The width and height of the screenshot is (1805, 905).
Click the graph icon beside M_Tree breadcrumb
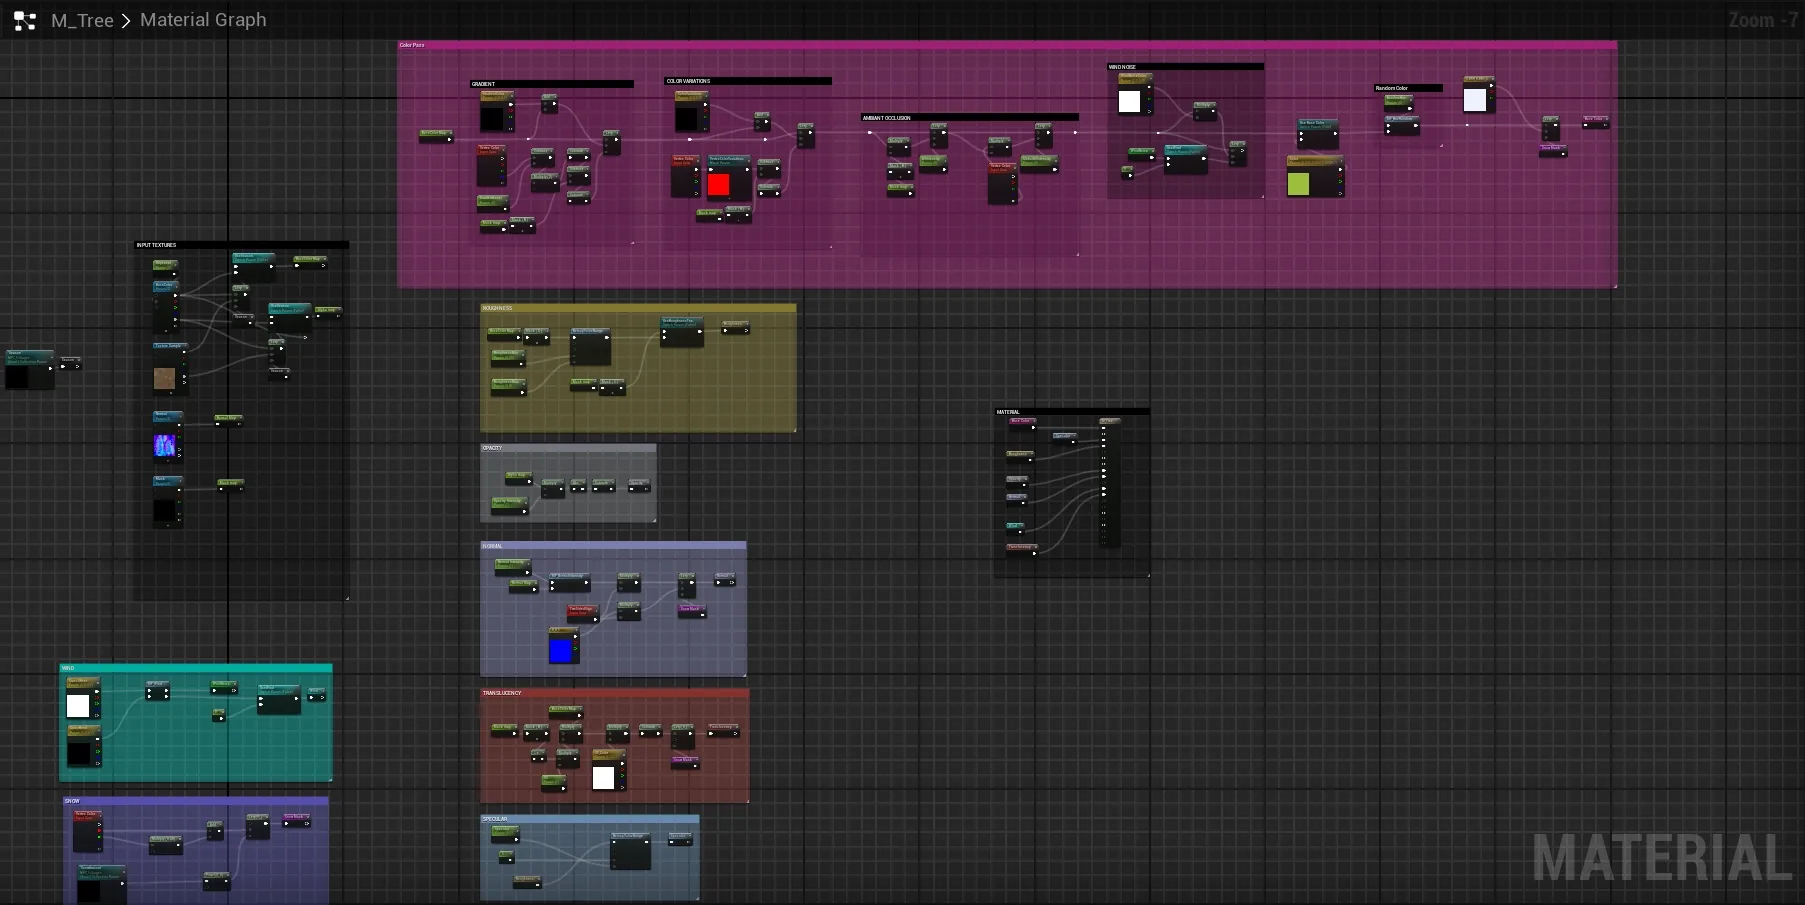[x=24, y=20]
